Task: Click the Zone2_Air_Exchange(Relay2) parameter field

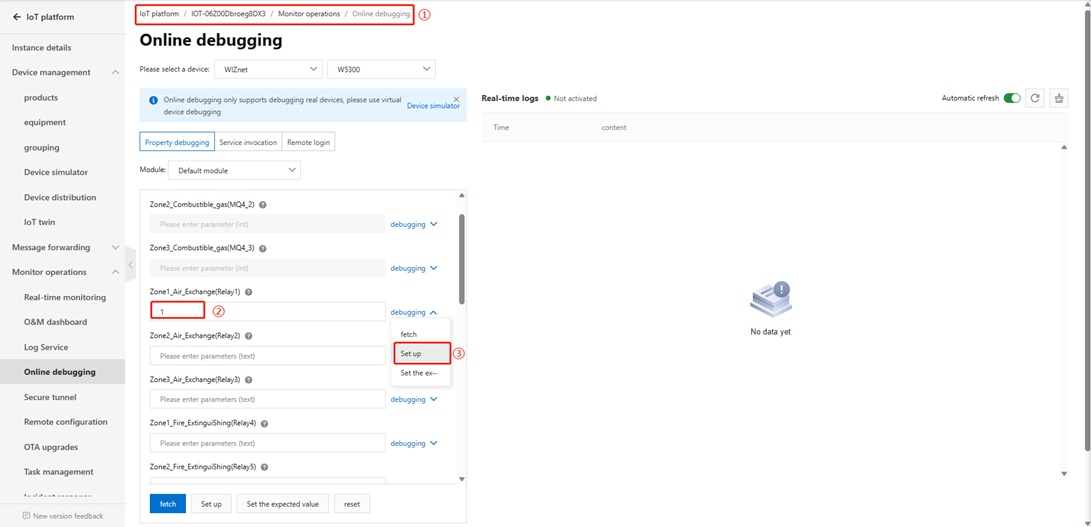Action: (x=267, y=356)
